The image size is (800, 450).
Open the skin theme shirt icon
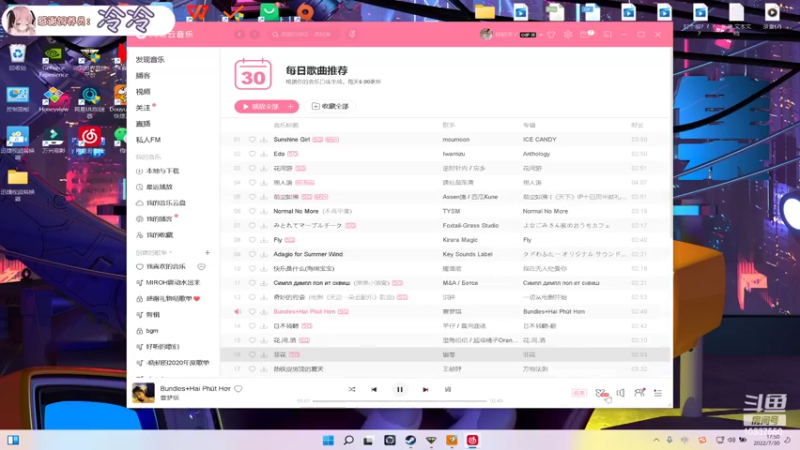pyautogui.click(x=551, y=35)
